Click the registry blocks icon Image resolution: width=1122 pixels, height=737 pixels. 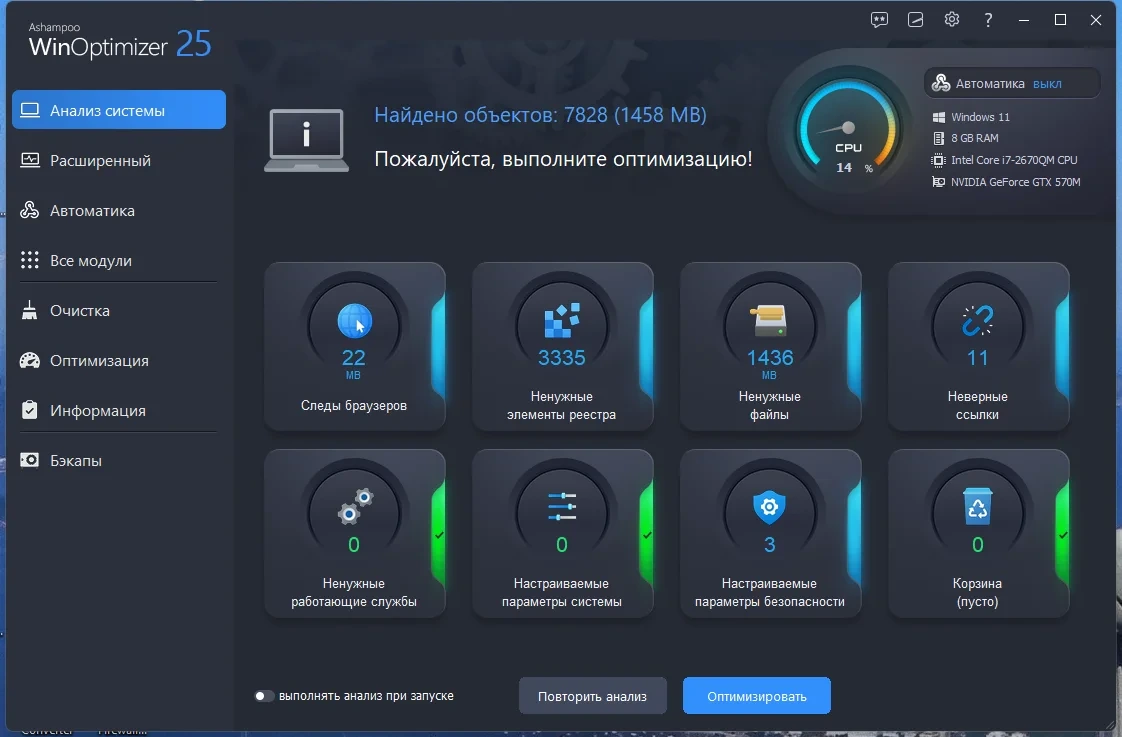pos(562,321)
